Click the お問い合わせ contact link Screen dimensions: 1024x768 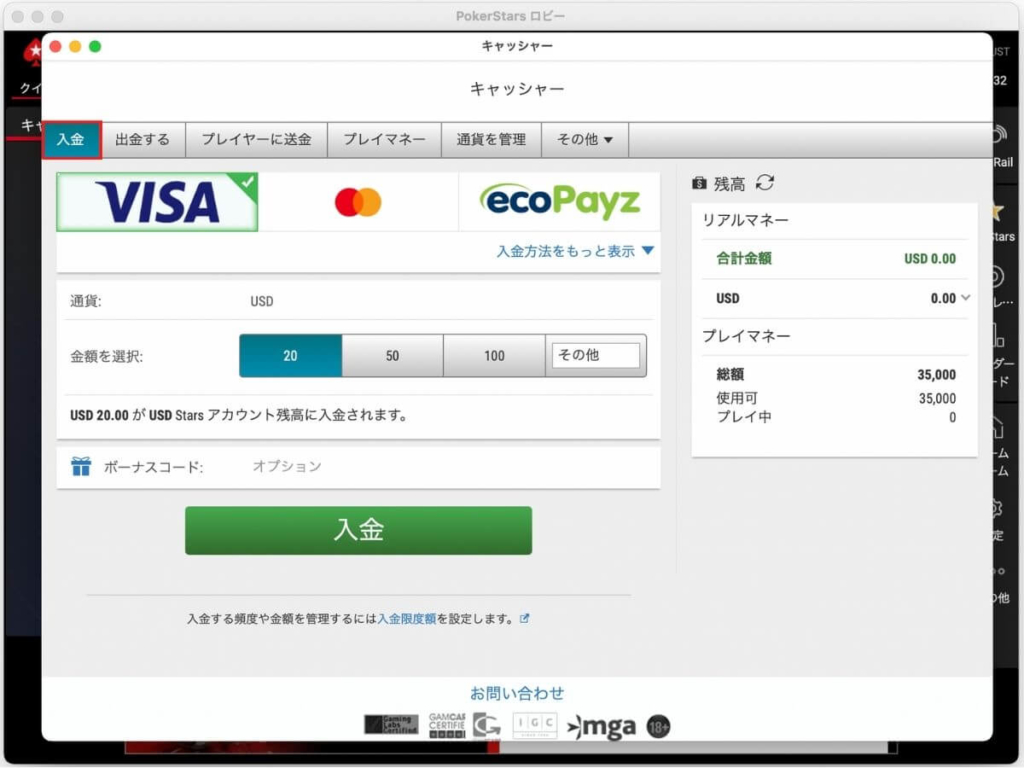(x=517, y=693)
